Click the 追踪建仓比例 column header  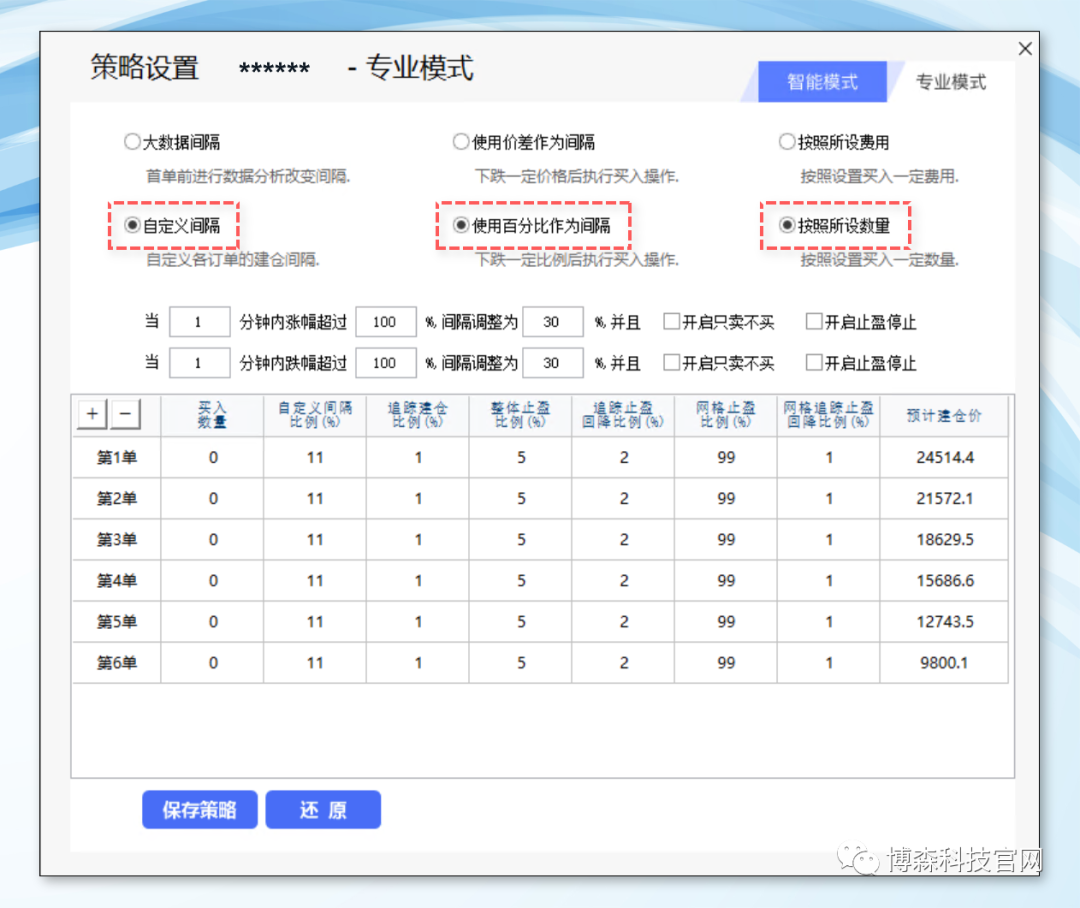point(417,415)
